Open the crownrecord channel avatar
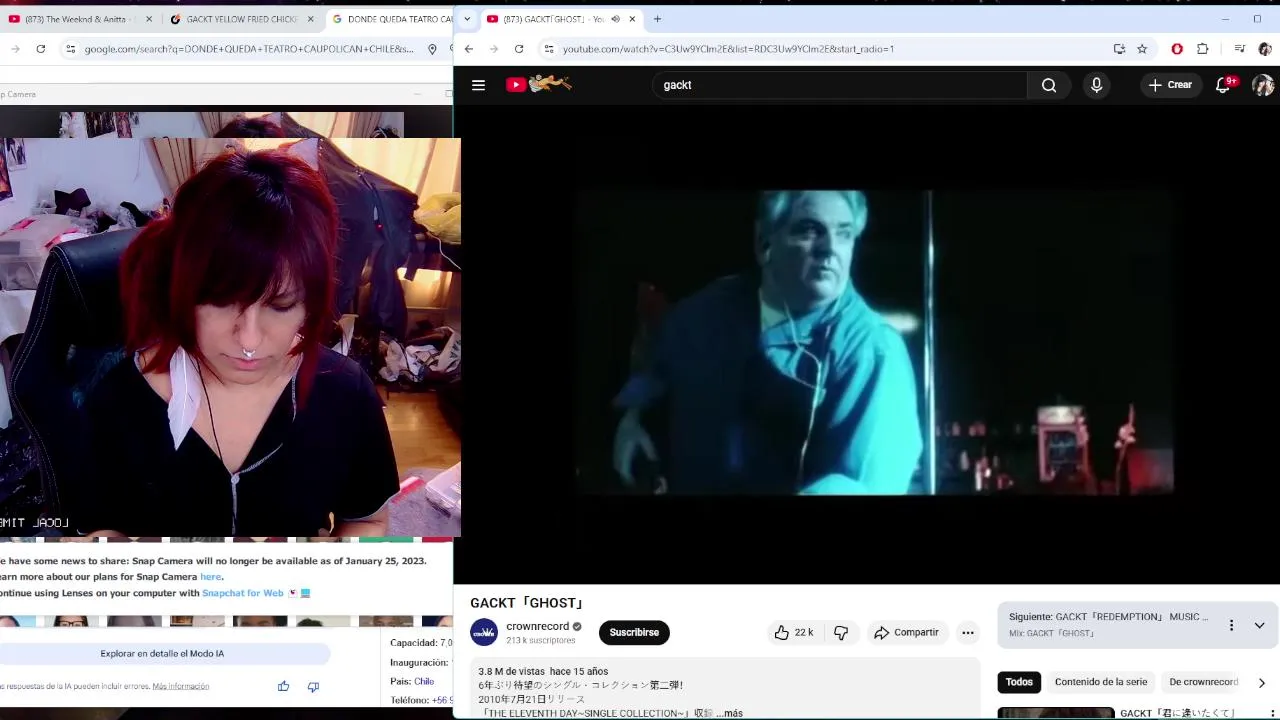This screenshot has width=1280, height=720. (x=484, y=632)
